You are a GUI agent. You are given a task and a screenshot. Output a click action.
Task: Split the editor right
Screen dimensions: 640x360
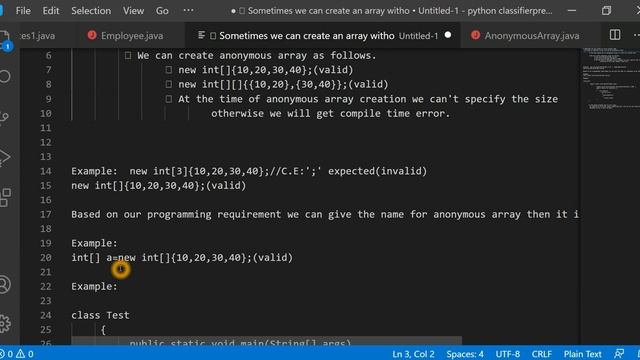click(615, 35)
